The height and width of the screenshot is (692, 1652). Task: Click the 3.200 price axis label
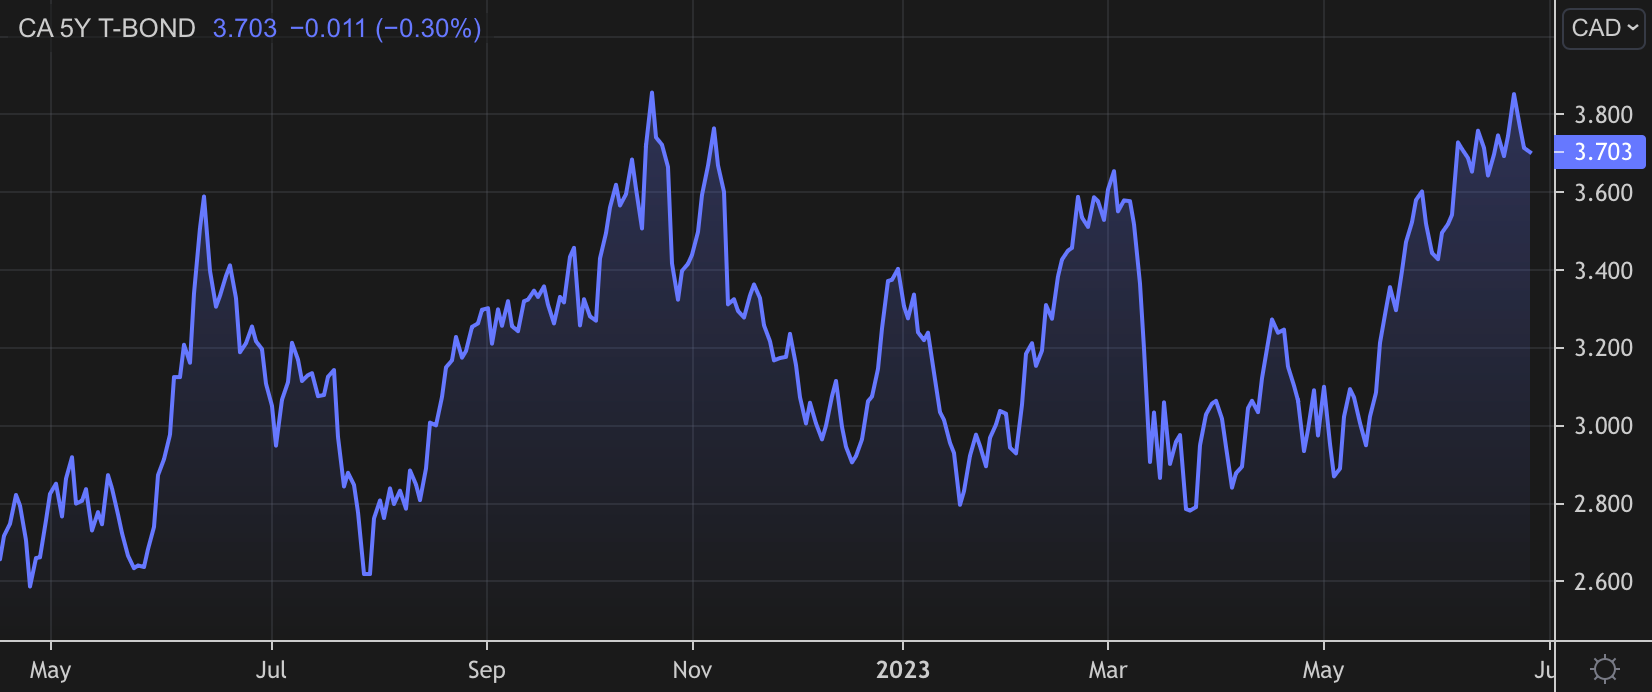coord(1603,348)
